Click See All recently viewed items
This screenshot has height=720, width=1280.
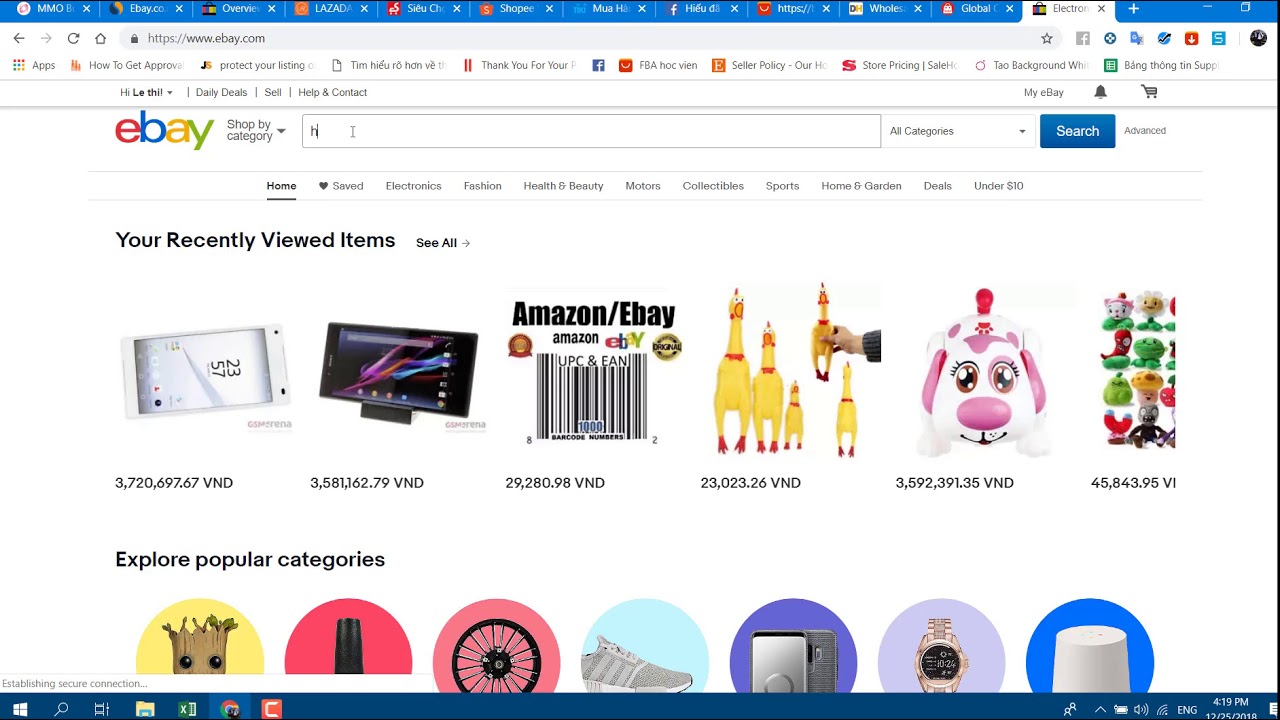[443, 243]
